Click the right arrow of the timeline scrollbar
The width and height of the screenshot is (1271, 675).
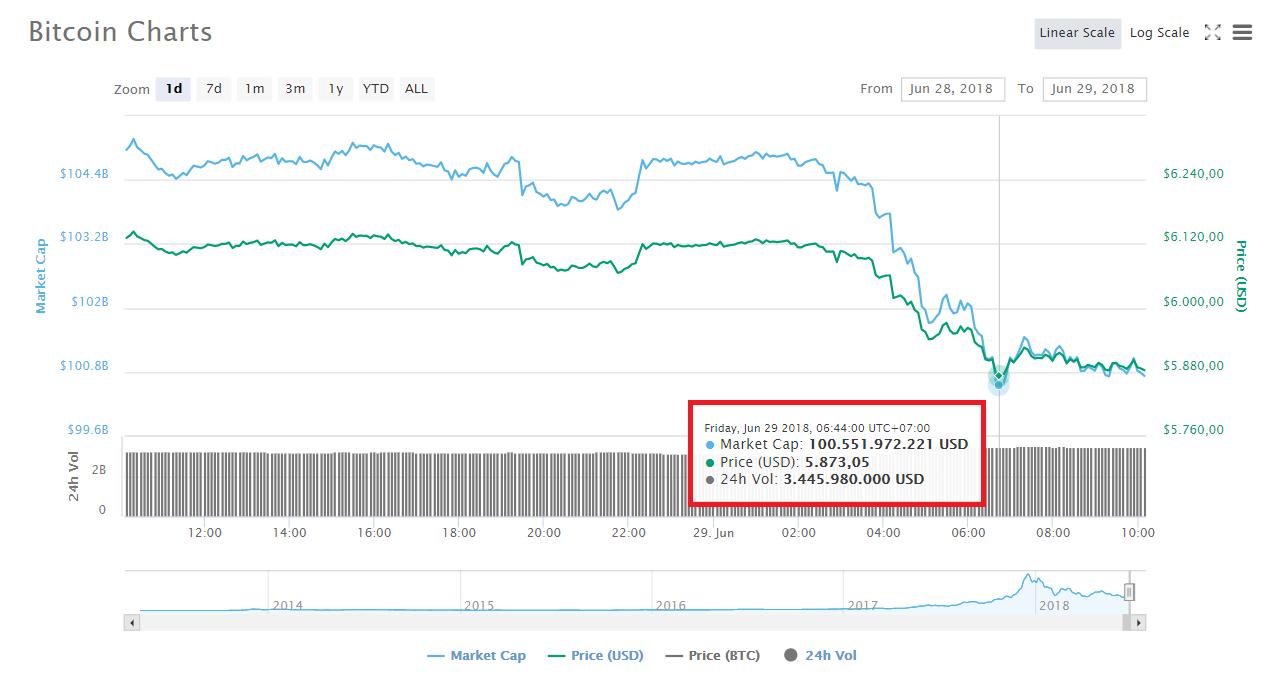[1138, 622]
